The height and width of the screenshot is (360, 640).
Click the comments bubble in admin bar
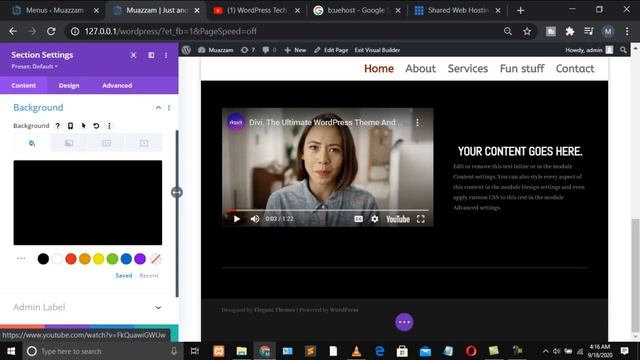coord(269,50)
